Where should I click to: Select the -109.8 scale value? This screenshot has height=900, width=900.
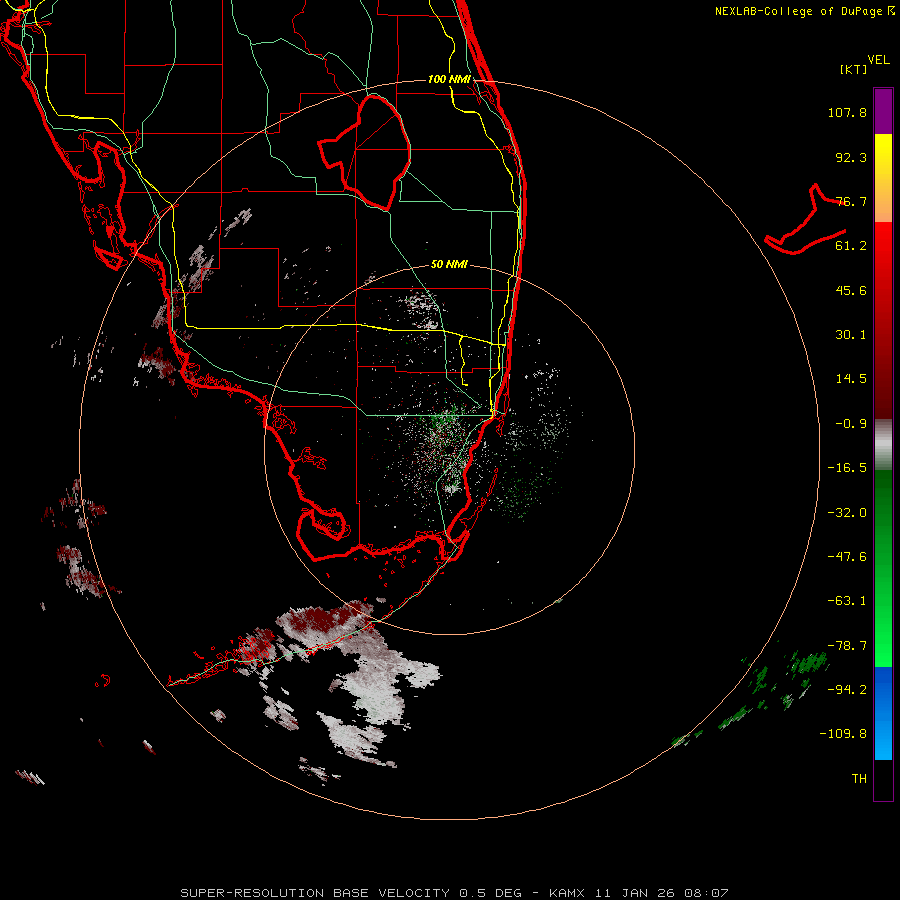coord(843,734)
